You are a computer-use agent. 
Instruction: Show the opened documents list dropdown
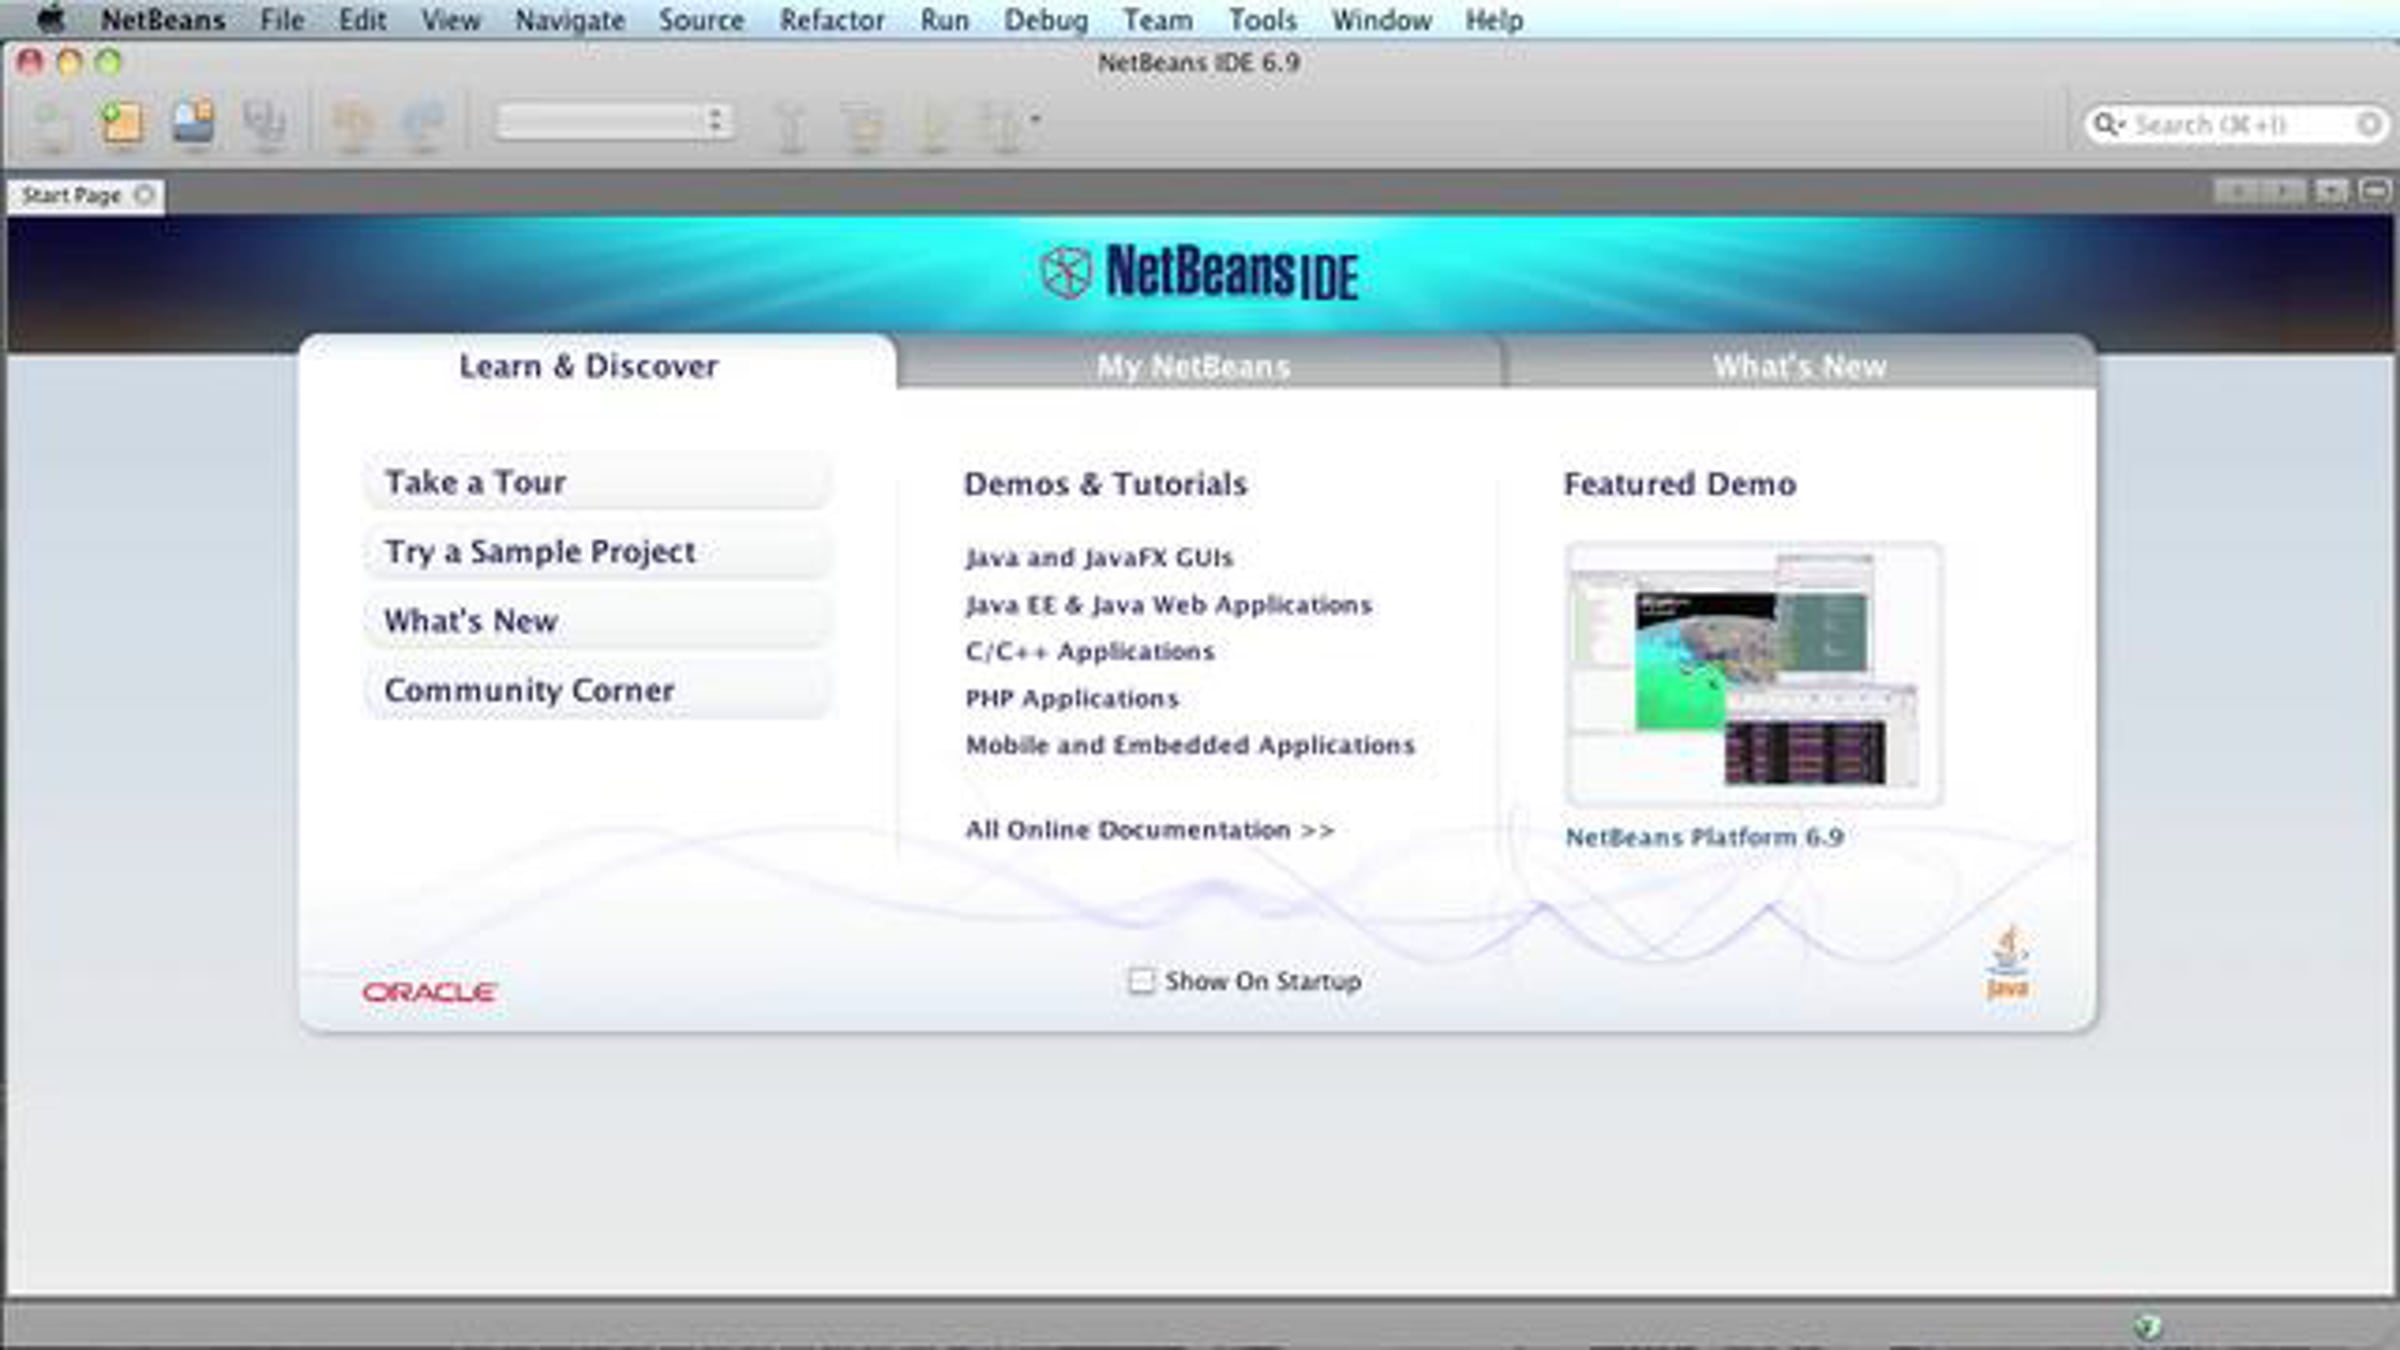2330,191
